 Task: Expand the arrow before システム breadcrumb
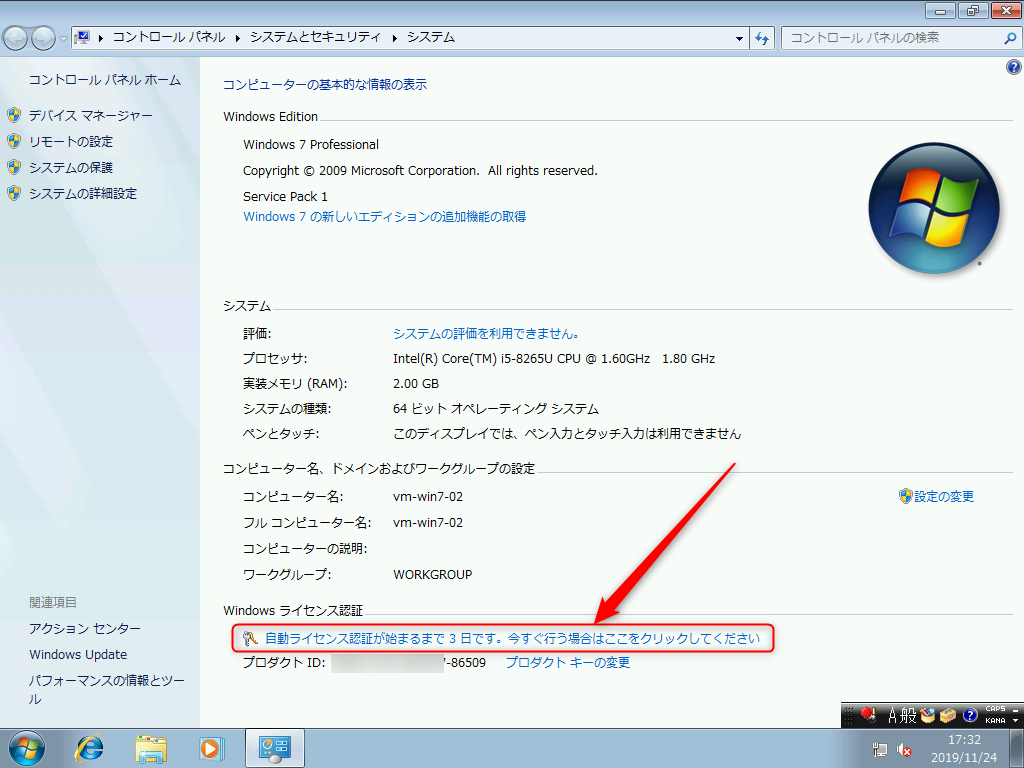pyautogui.click(x=394, y=38)
